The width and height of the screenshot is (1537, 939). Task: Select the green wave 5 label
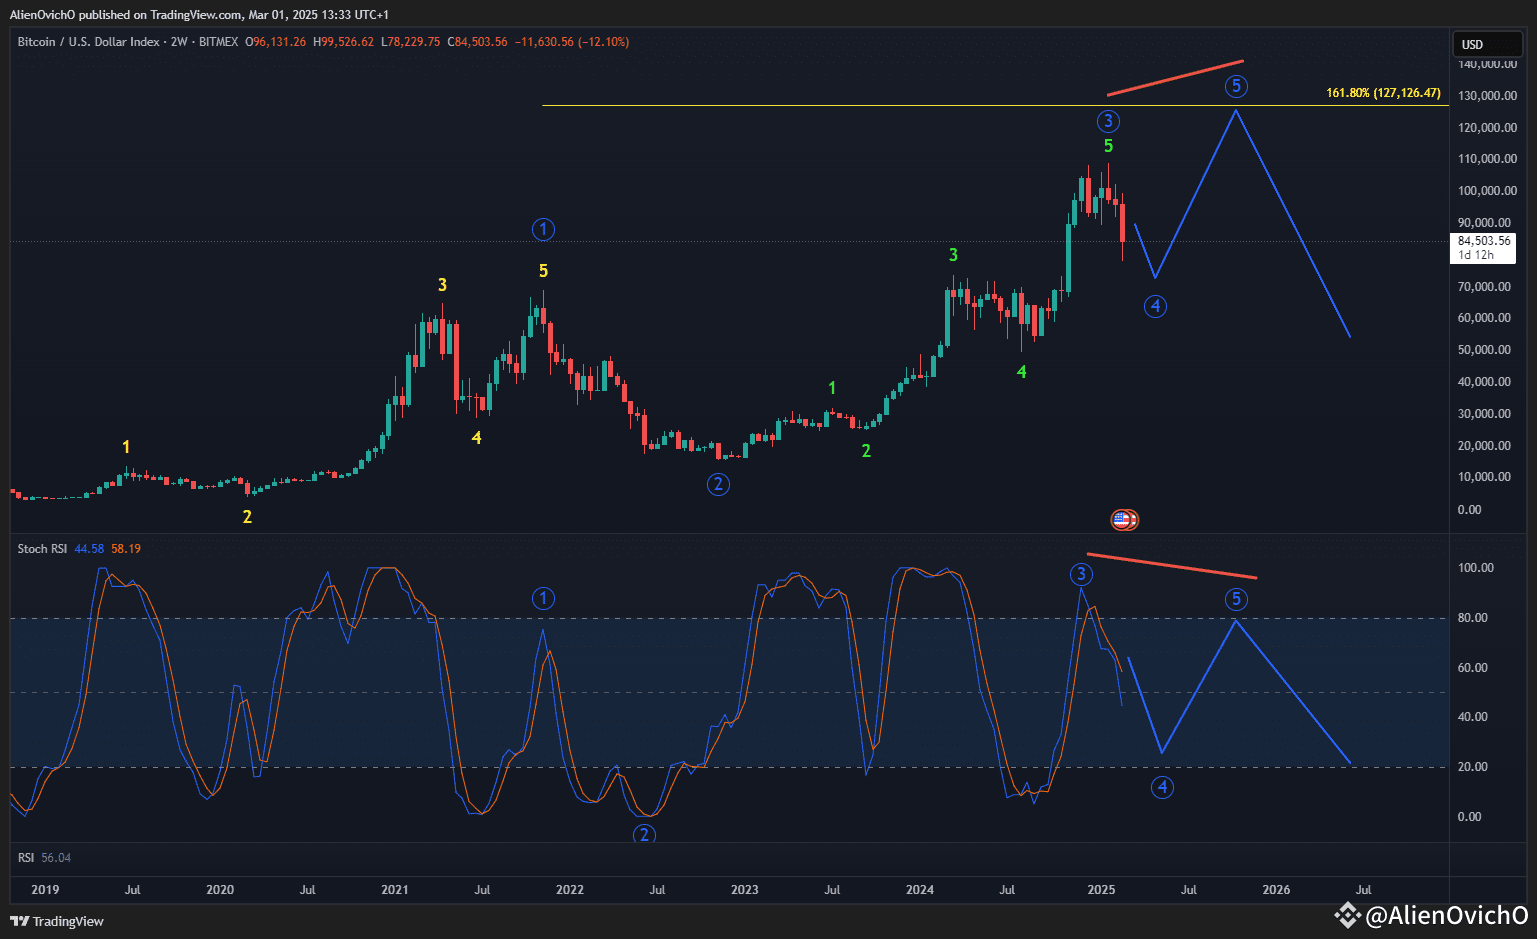[x=1108, y=147]
